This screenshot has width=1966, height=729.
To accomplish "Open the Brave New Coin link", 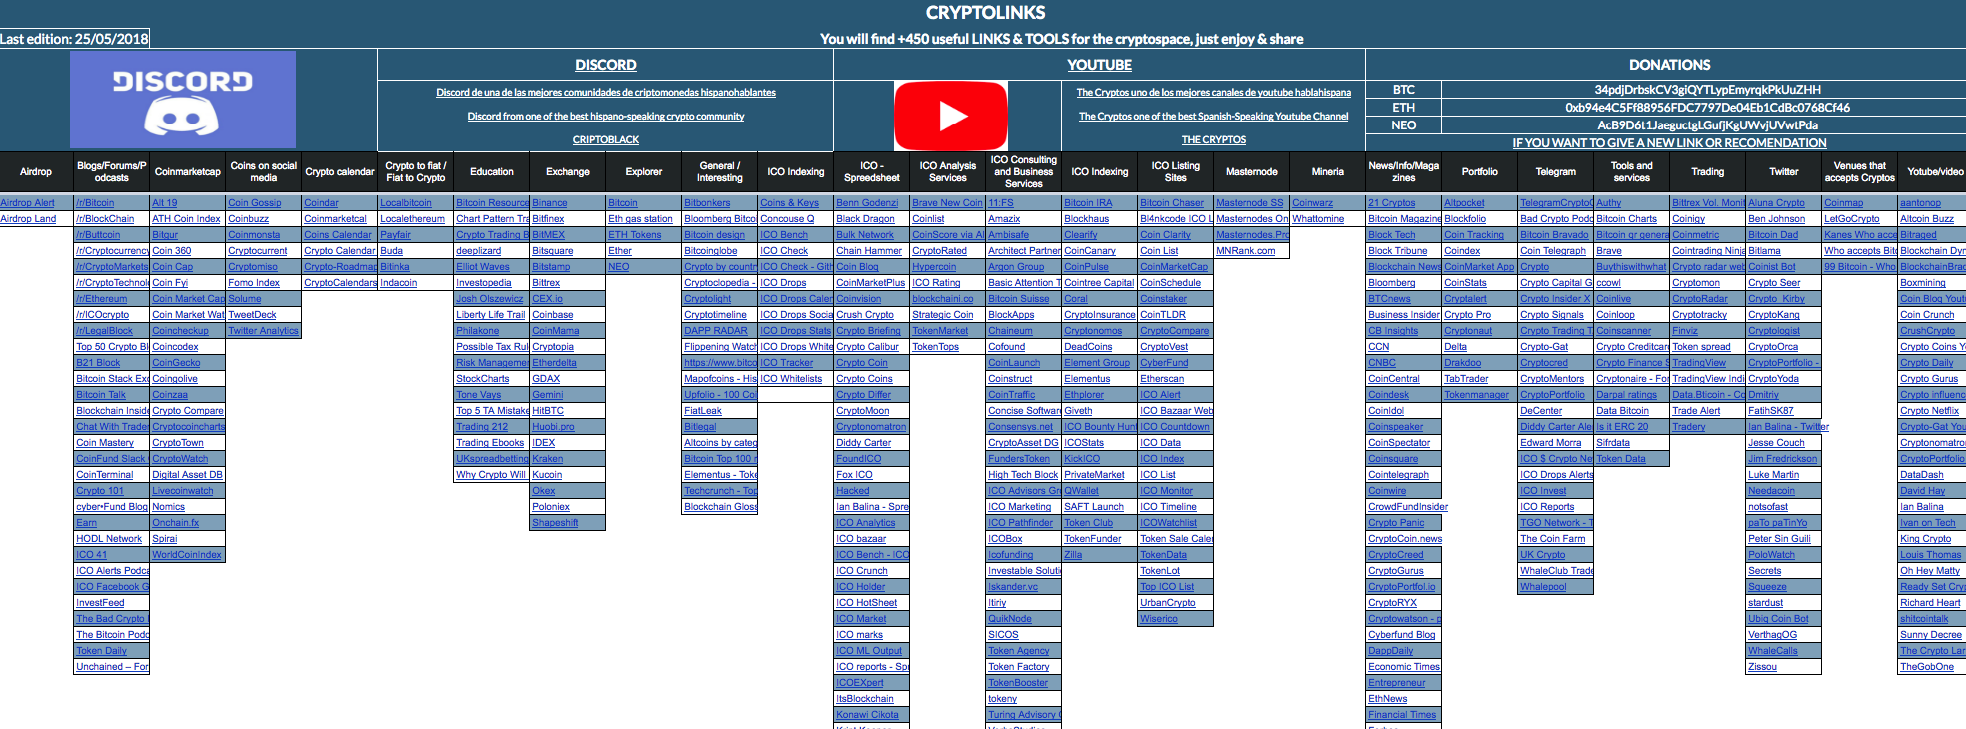I will click(948, 203).
